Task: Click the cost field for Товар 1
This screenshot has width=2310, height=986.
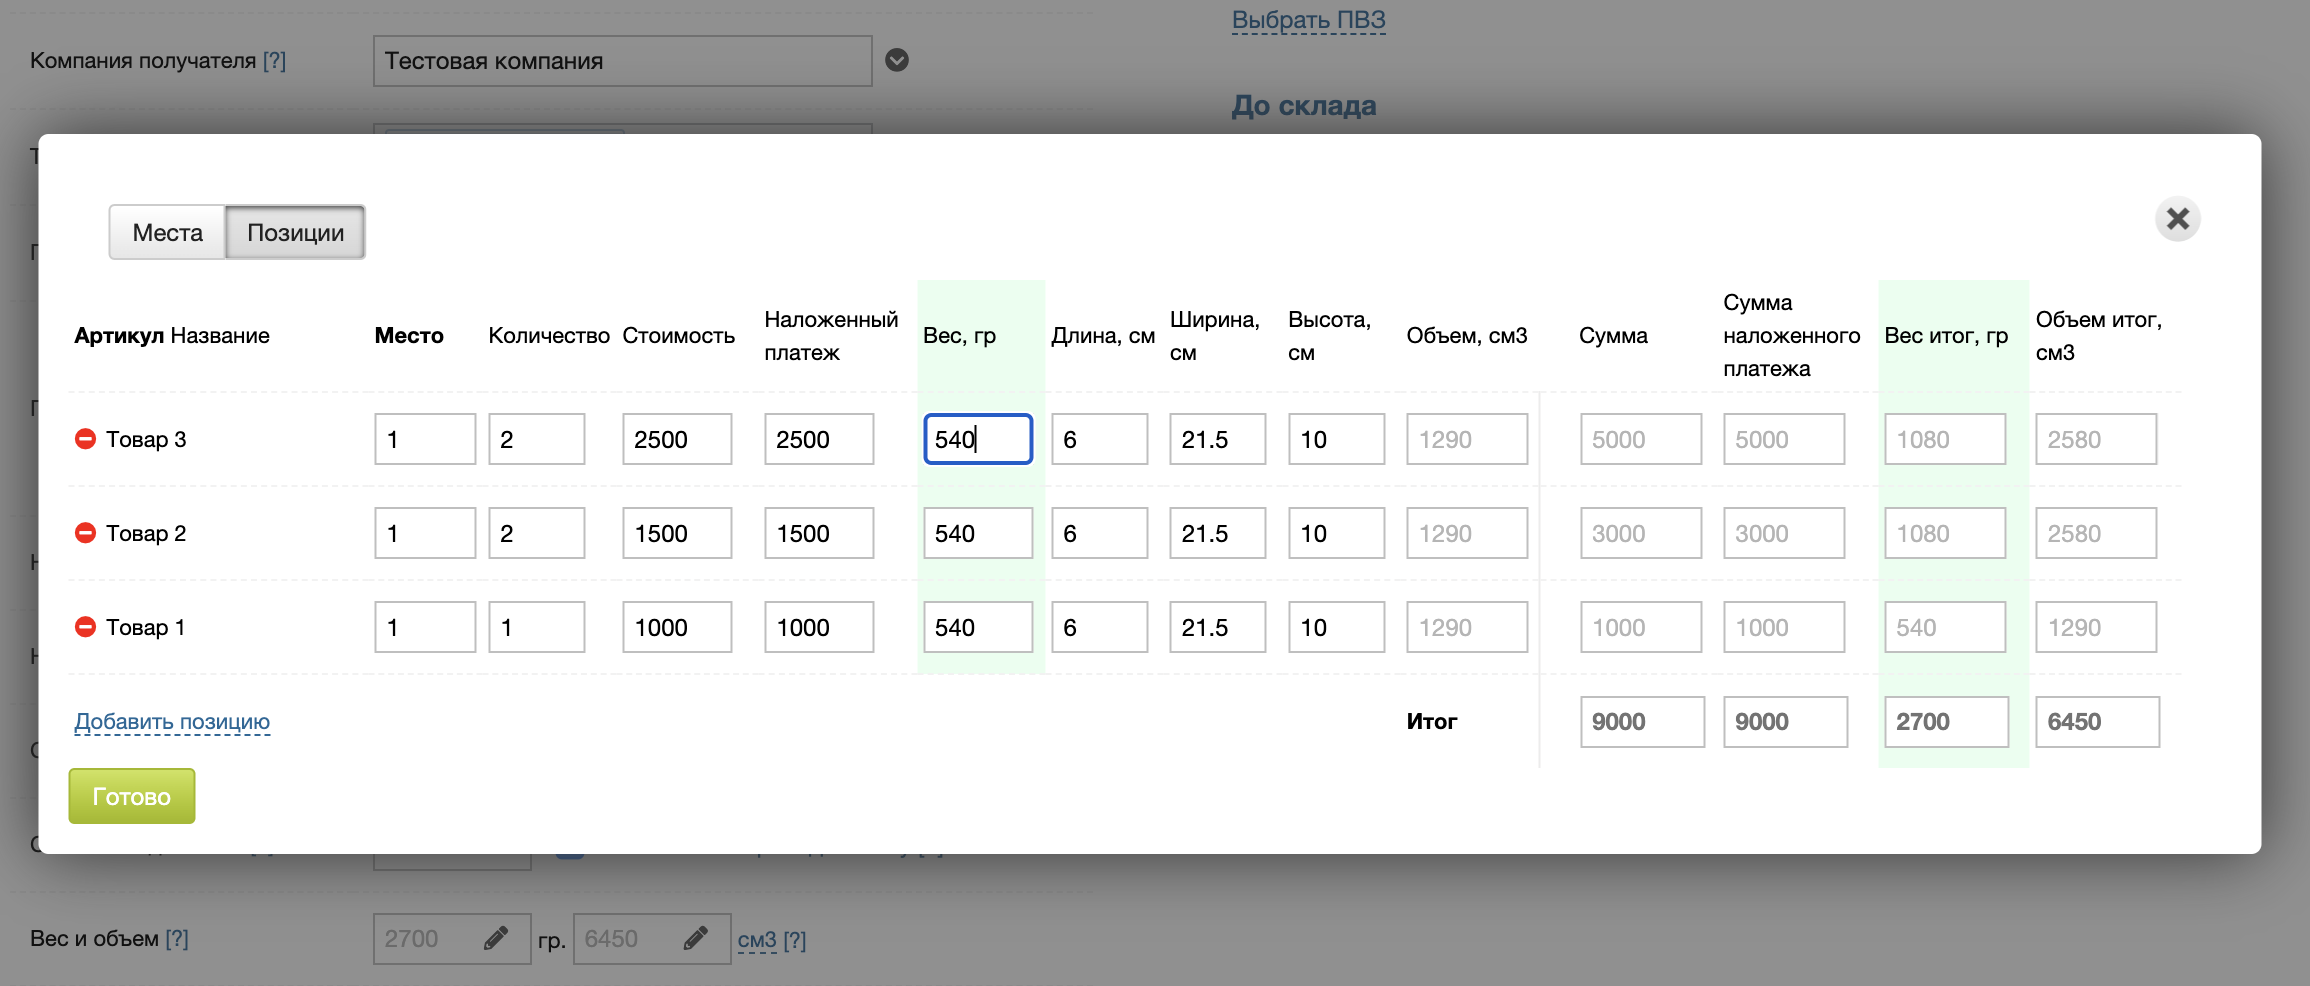Action: click(x=676, y=627)
